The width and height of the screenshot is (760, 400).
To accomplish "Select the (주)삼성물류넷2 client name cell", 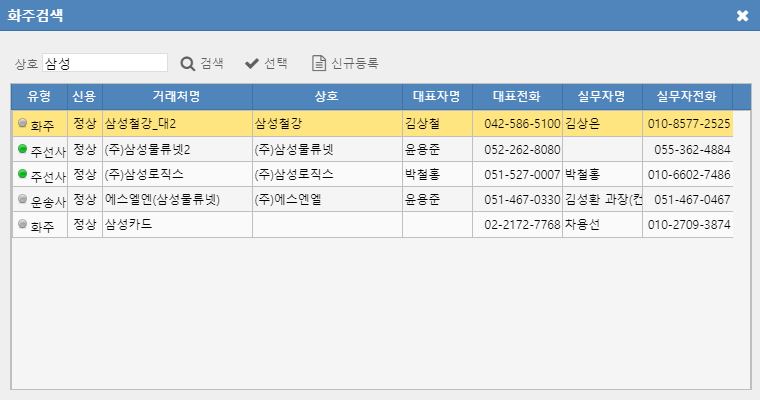I will [x=177, y=149].
